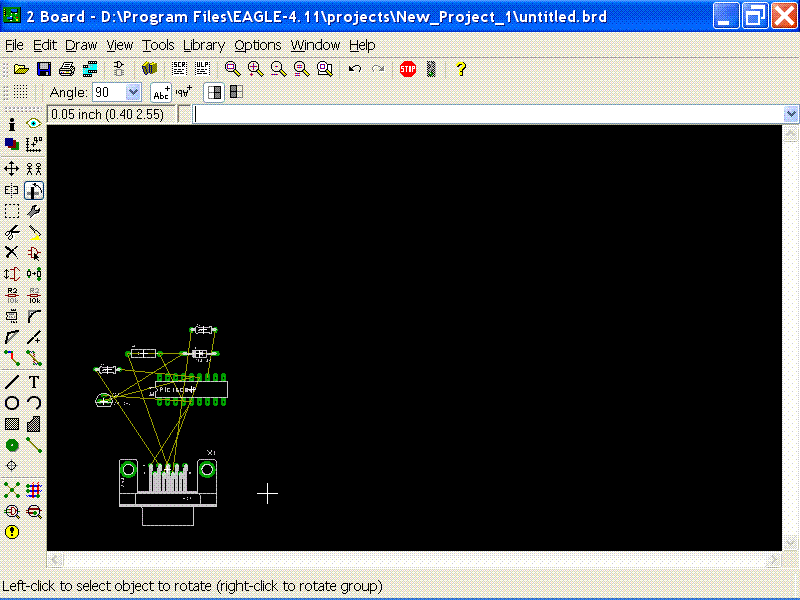800x600 pixels.
Task: Zoom in on the board
Action: 255,69
